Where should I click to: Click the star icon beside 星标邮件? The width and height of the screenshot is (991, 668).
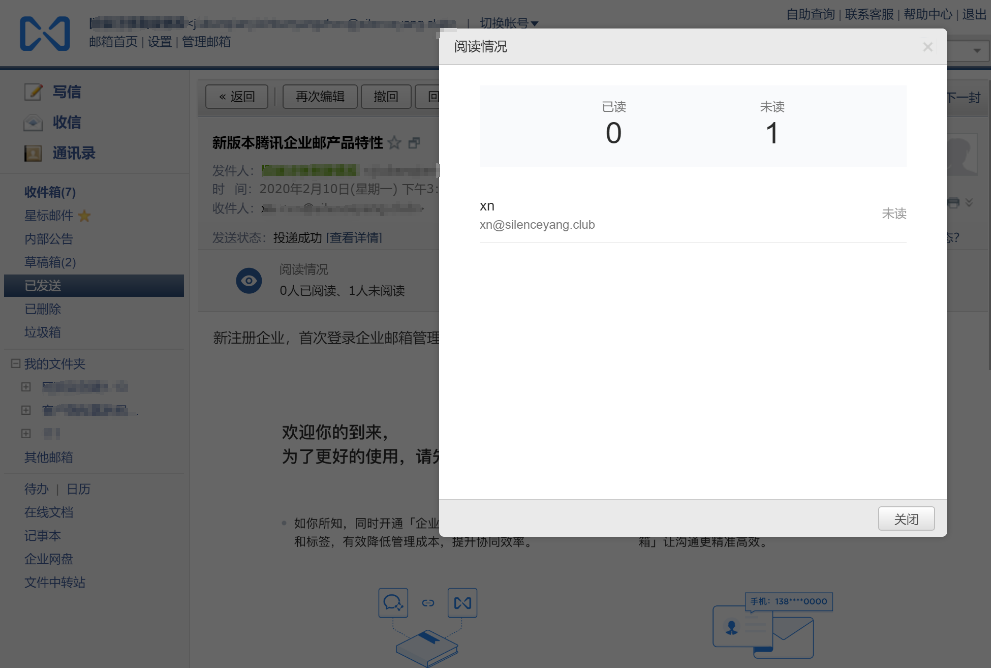click(x=83, y=215)
